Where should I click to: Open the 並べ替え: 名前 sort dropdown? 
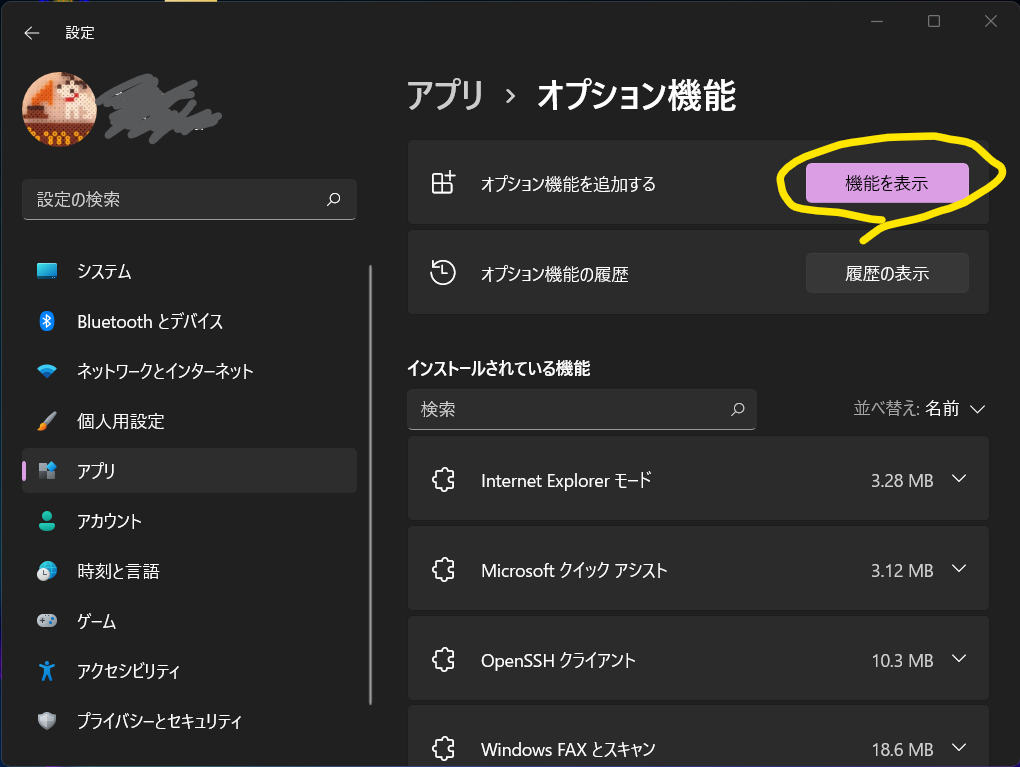tap(920, 409)
